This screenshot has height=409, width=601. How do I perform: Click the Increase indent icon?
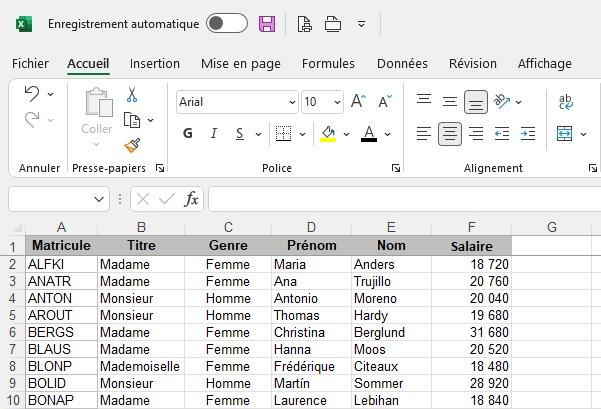tap(528, 134)
